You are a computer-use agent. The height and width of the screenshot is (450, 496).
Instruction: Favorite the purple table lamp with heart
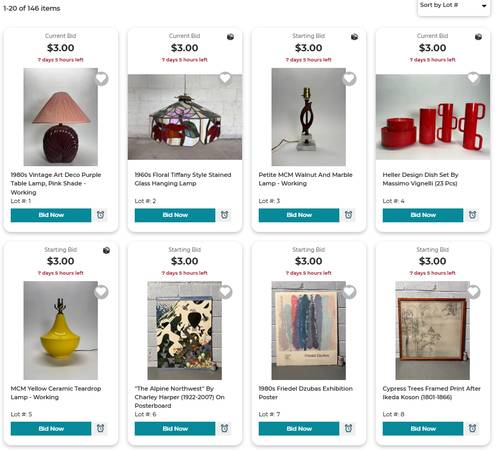pyautogui.click(x=101, y=79)
